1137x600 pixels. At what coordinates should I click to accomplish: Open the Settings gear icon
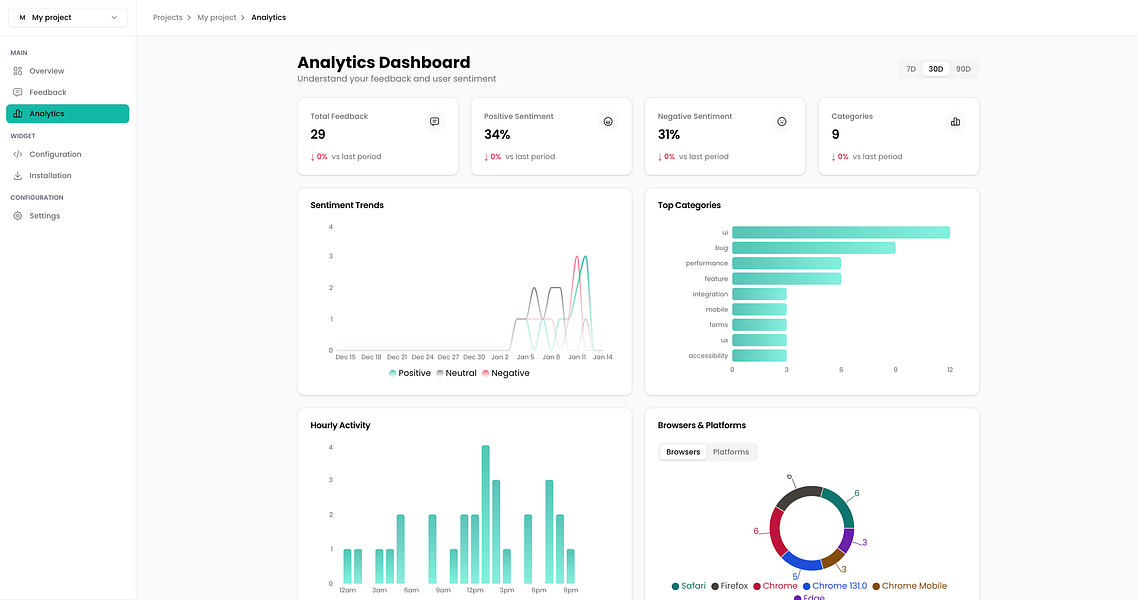17,215
